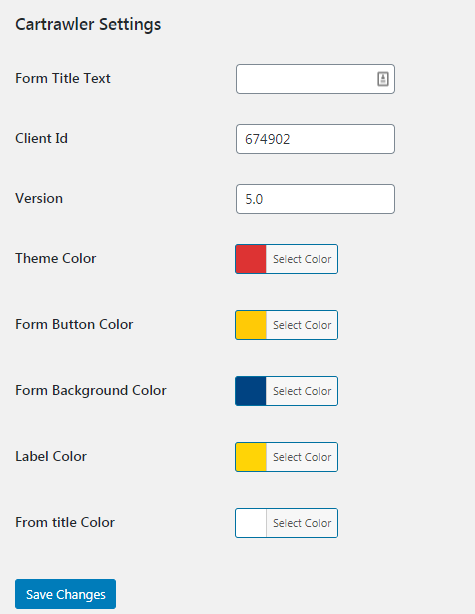Click the Form Title Text label
This screenshot has height=614, width=475.
pos(63,78)
